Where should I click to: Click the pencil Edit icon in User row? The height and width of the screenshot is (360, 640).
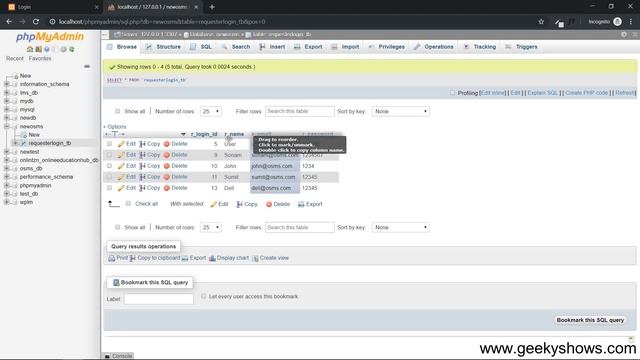pyautogui.click(x=121, y=144)
